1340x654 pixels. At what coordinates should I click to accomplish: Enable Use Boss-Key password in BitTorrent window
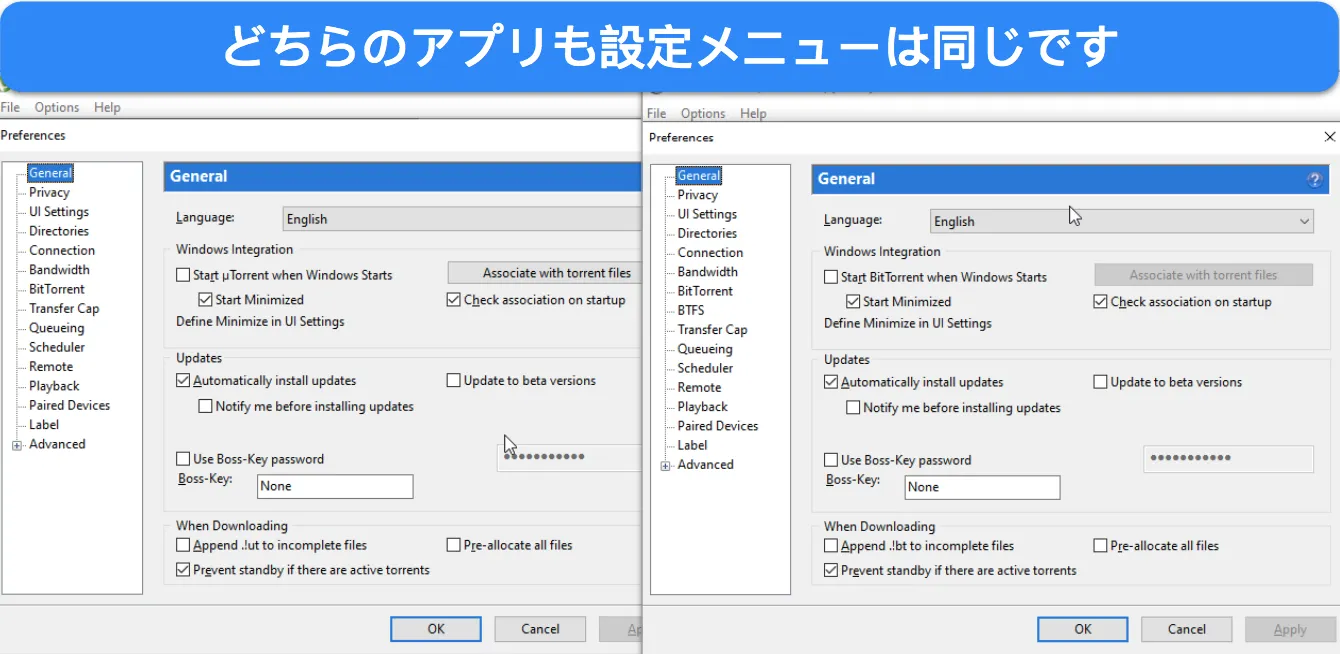(831, 460)
